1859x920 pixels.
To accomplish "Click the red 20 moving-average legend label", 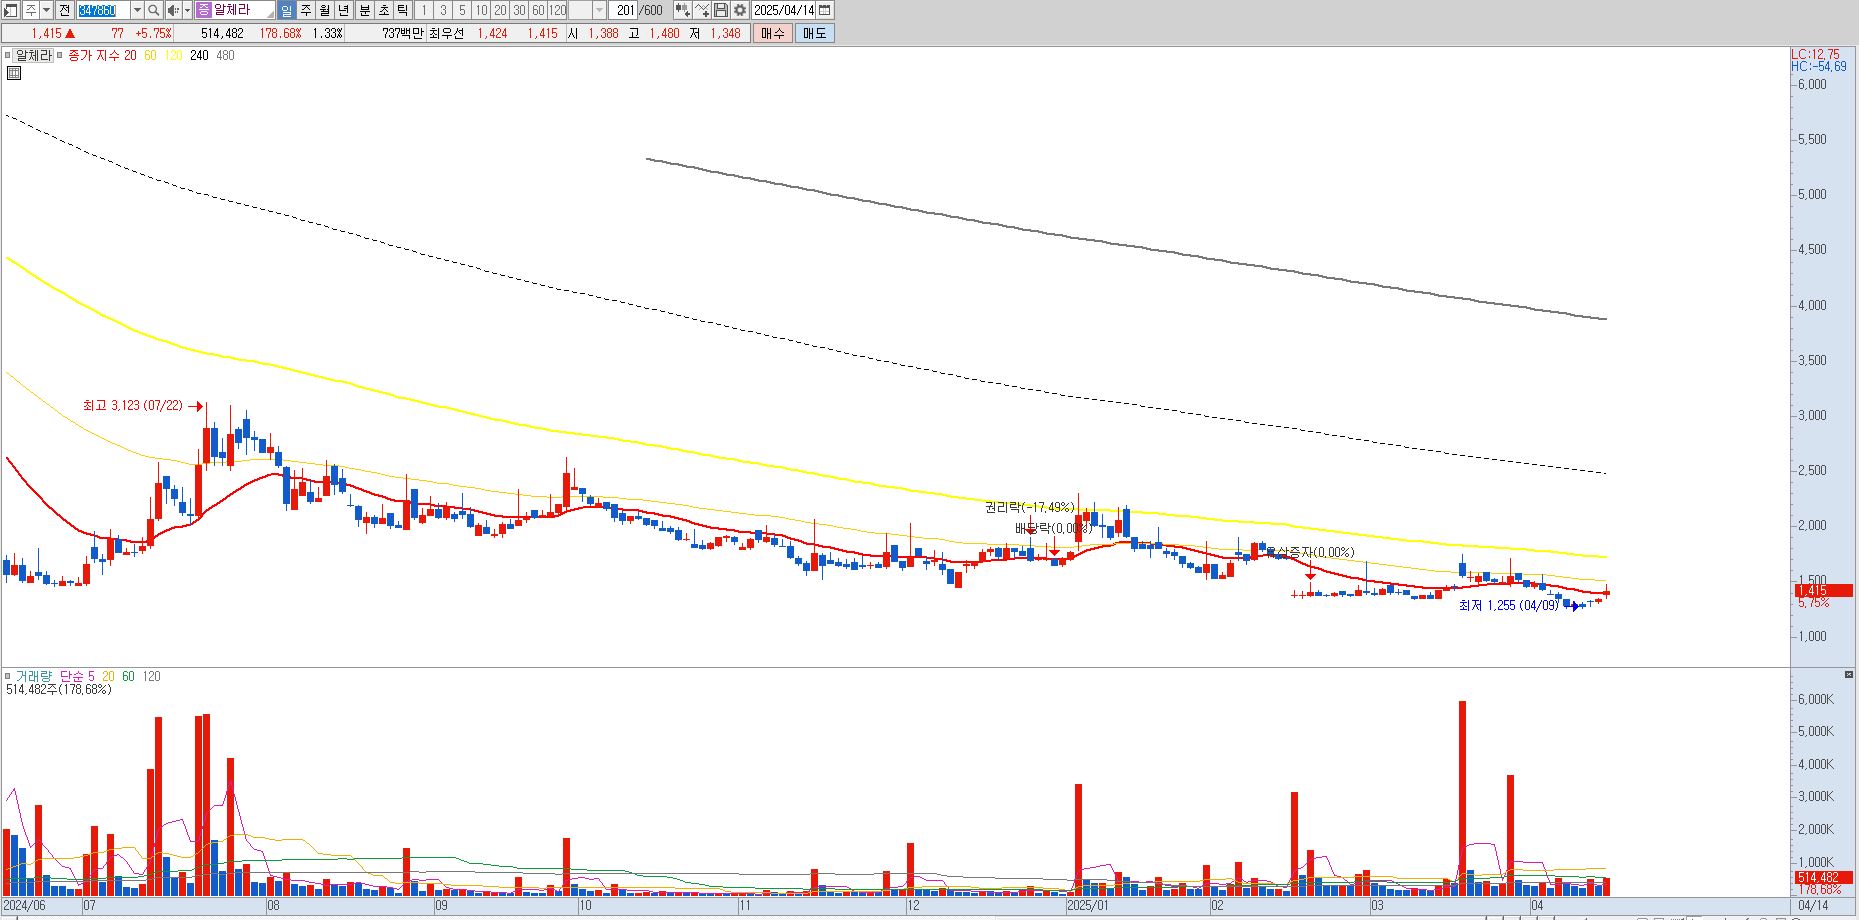I will tap(130, 55).
